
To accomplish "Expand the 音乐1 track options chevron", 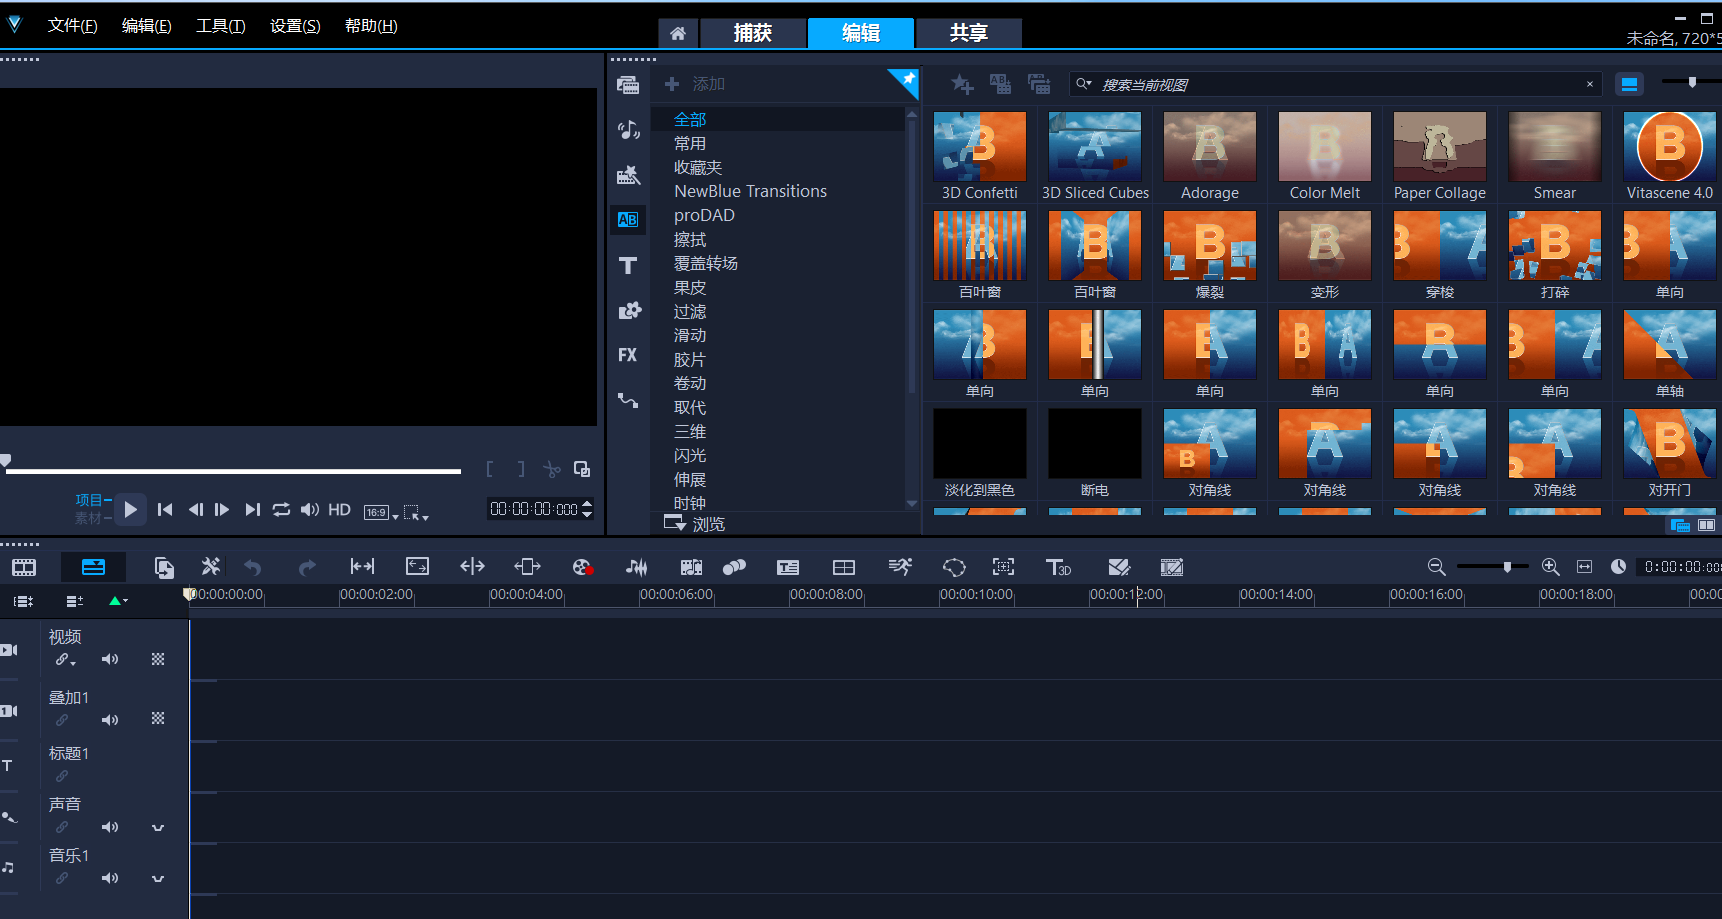I will tap(158, 879).
